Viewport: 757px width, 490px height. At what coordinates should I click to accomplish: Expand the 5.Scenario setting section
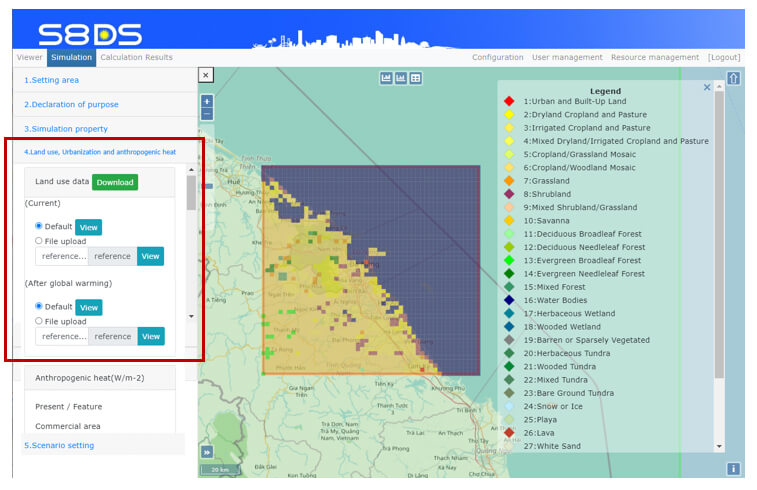[x=59, y=445]
